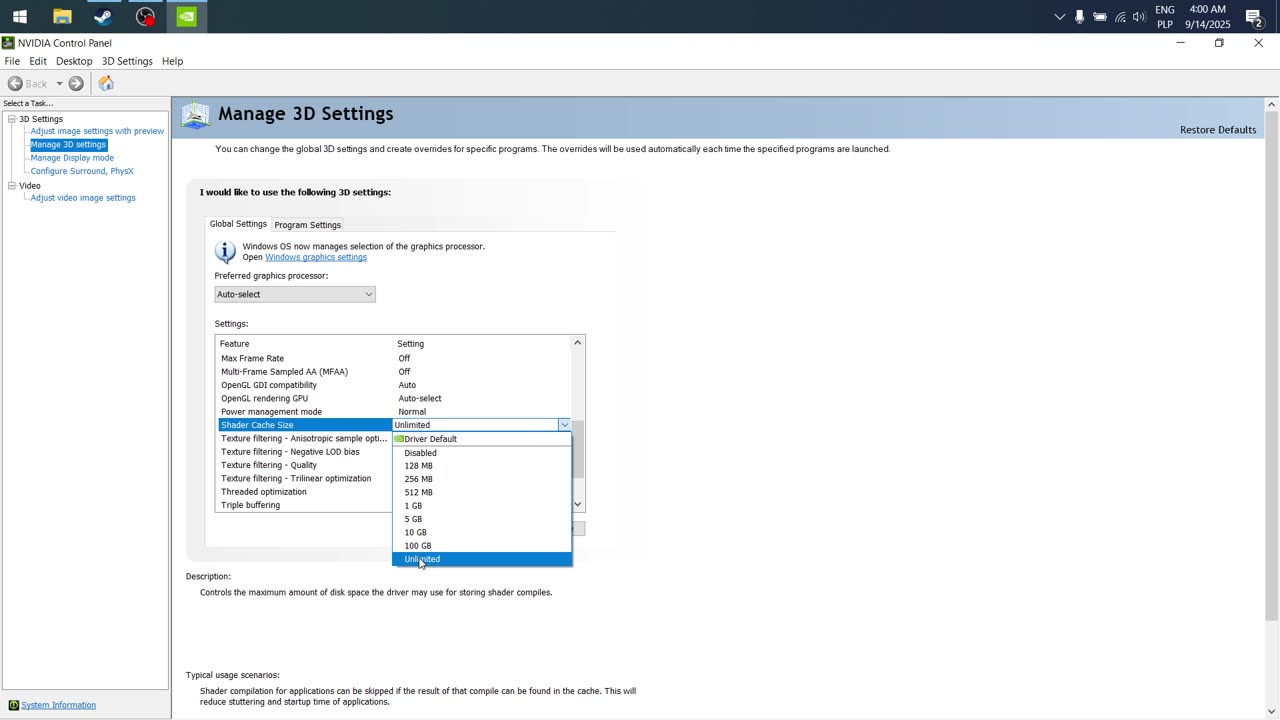Select Threaded optimization row
The height and width of the screenshot is (720, 1280).
(305, 492)
